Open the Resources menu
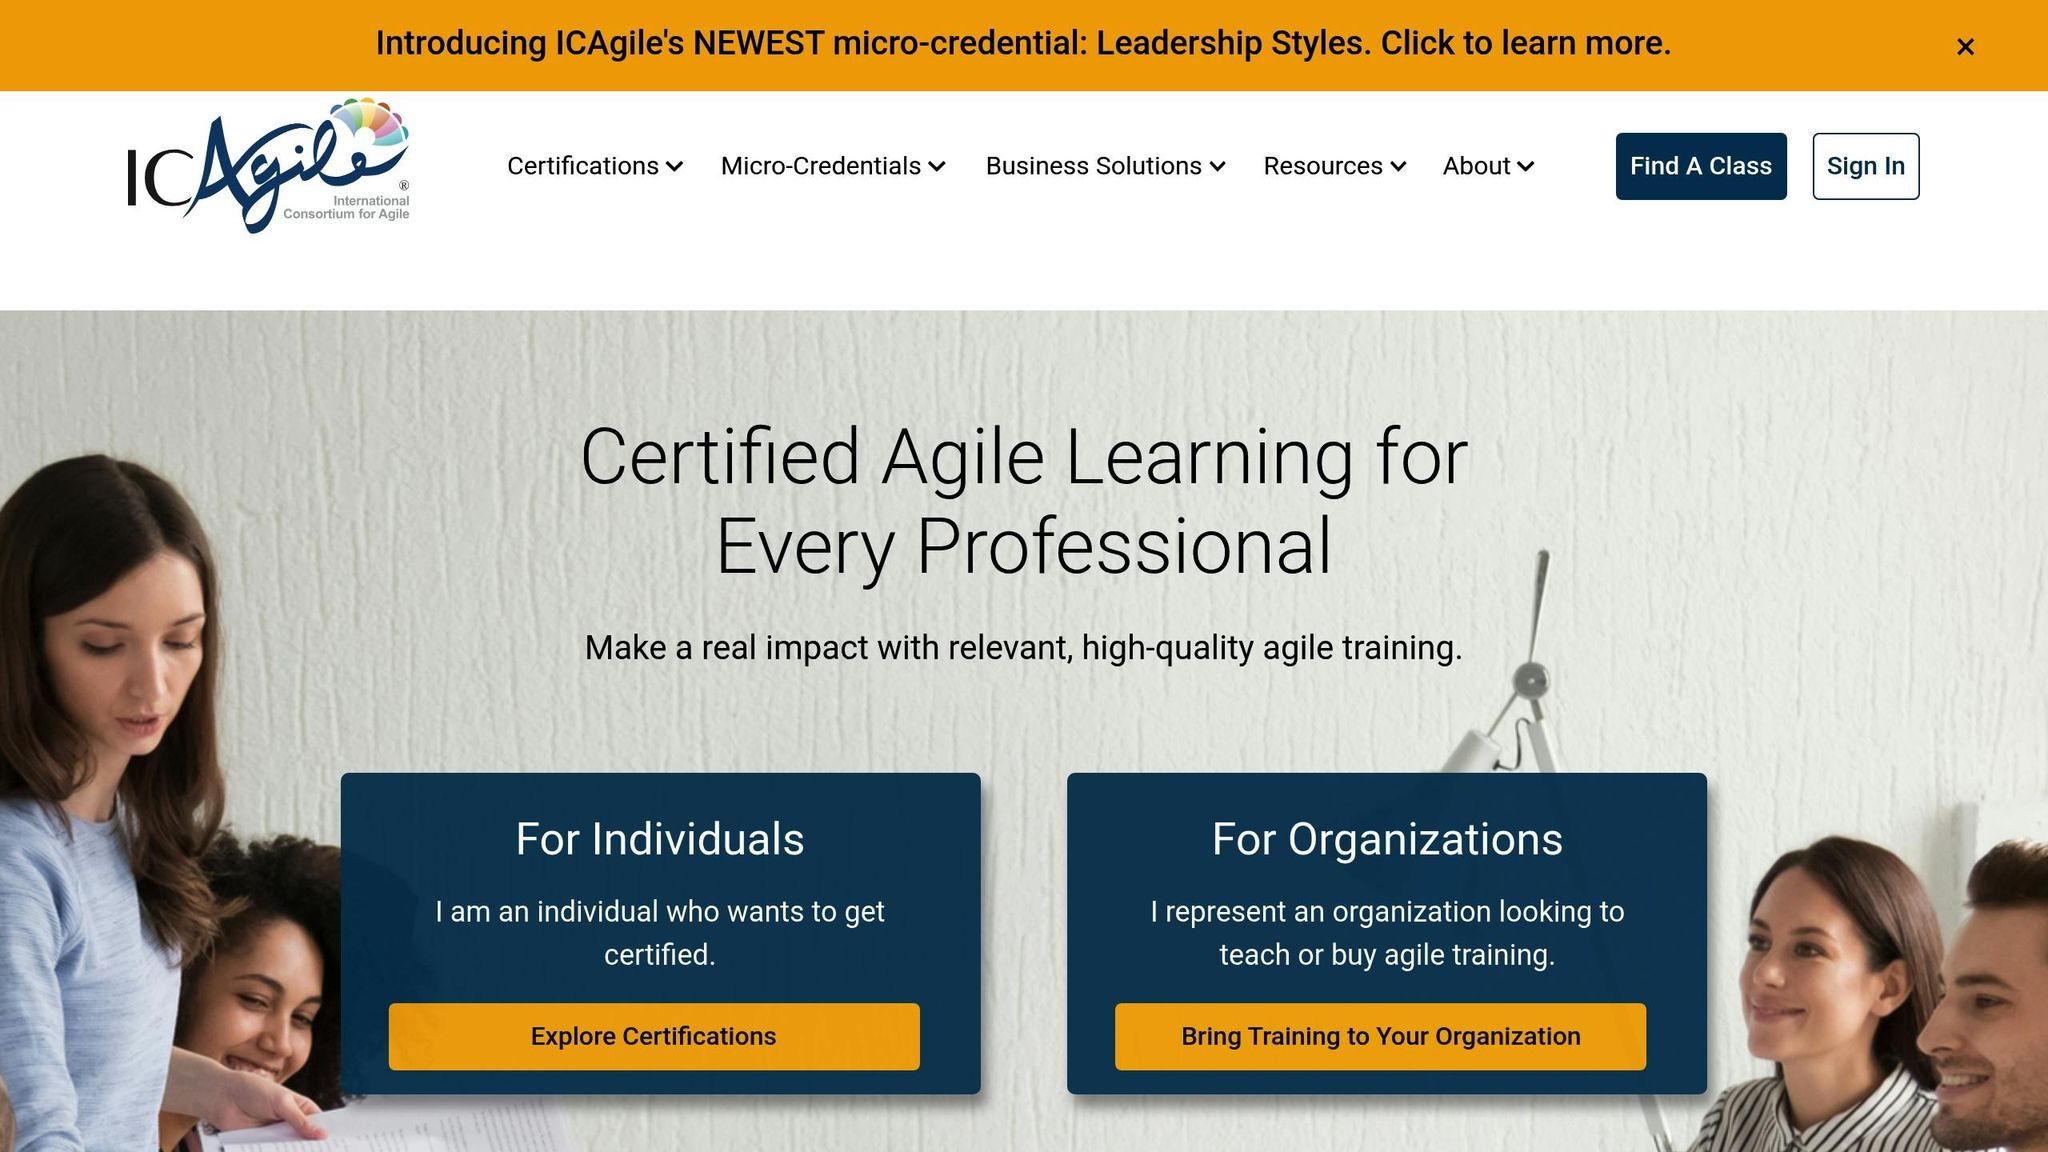Viewport: 2048px width, 1152px height. pyautogui.click(x=1323, y=166)
